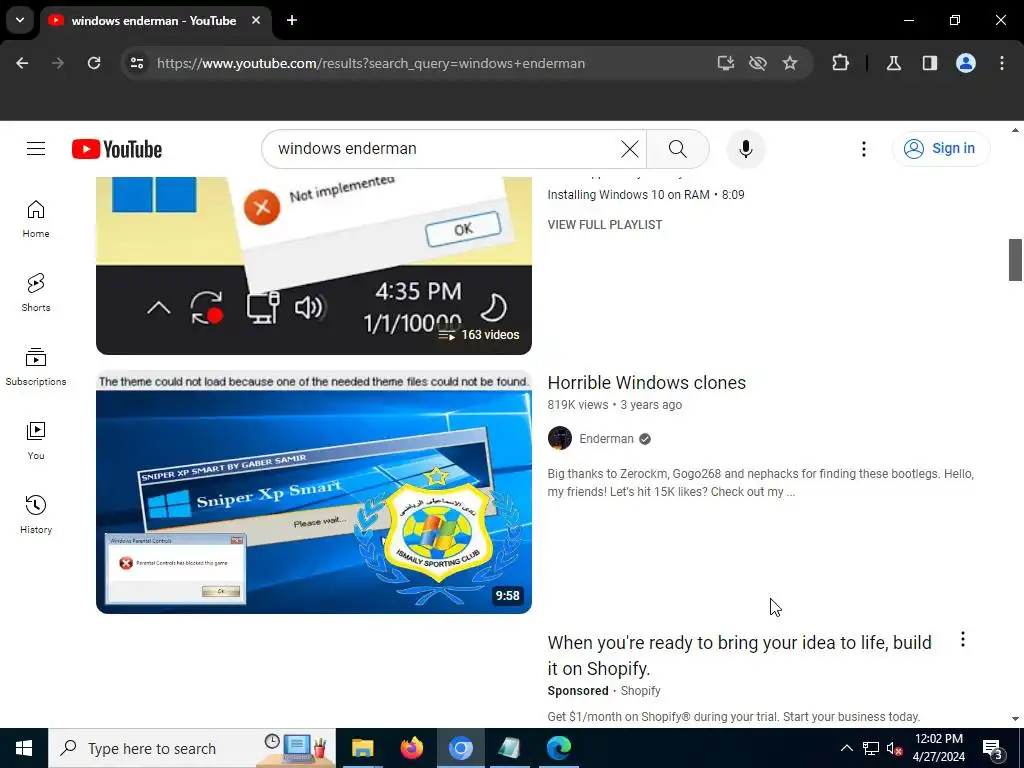Open the Chrome profile avatar

pyautogui.click(x=966, y=63)
